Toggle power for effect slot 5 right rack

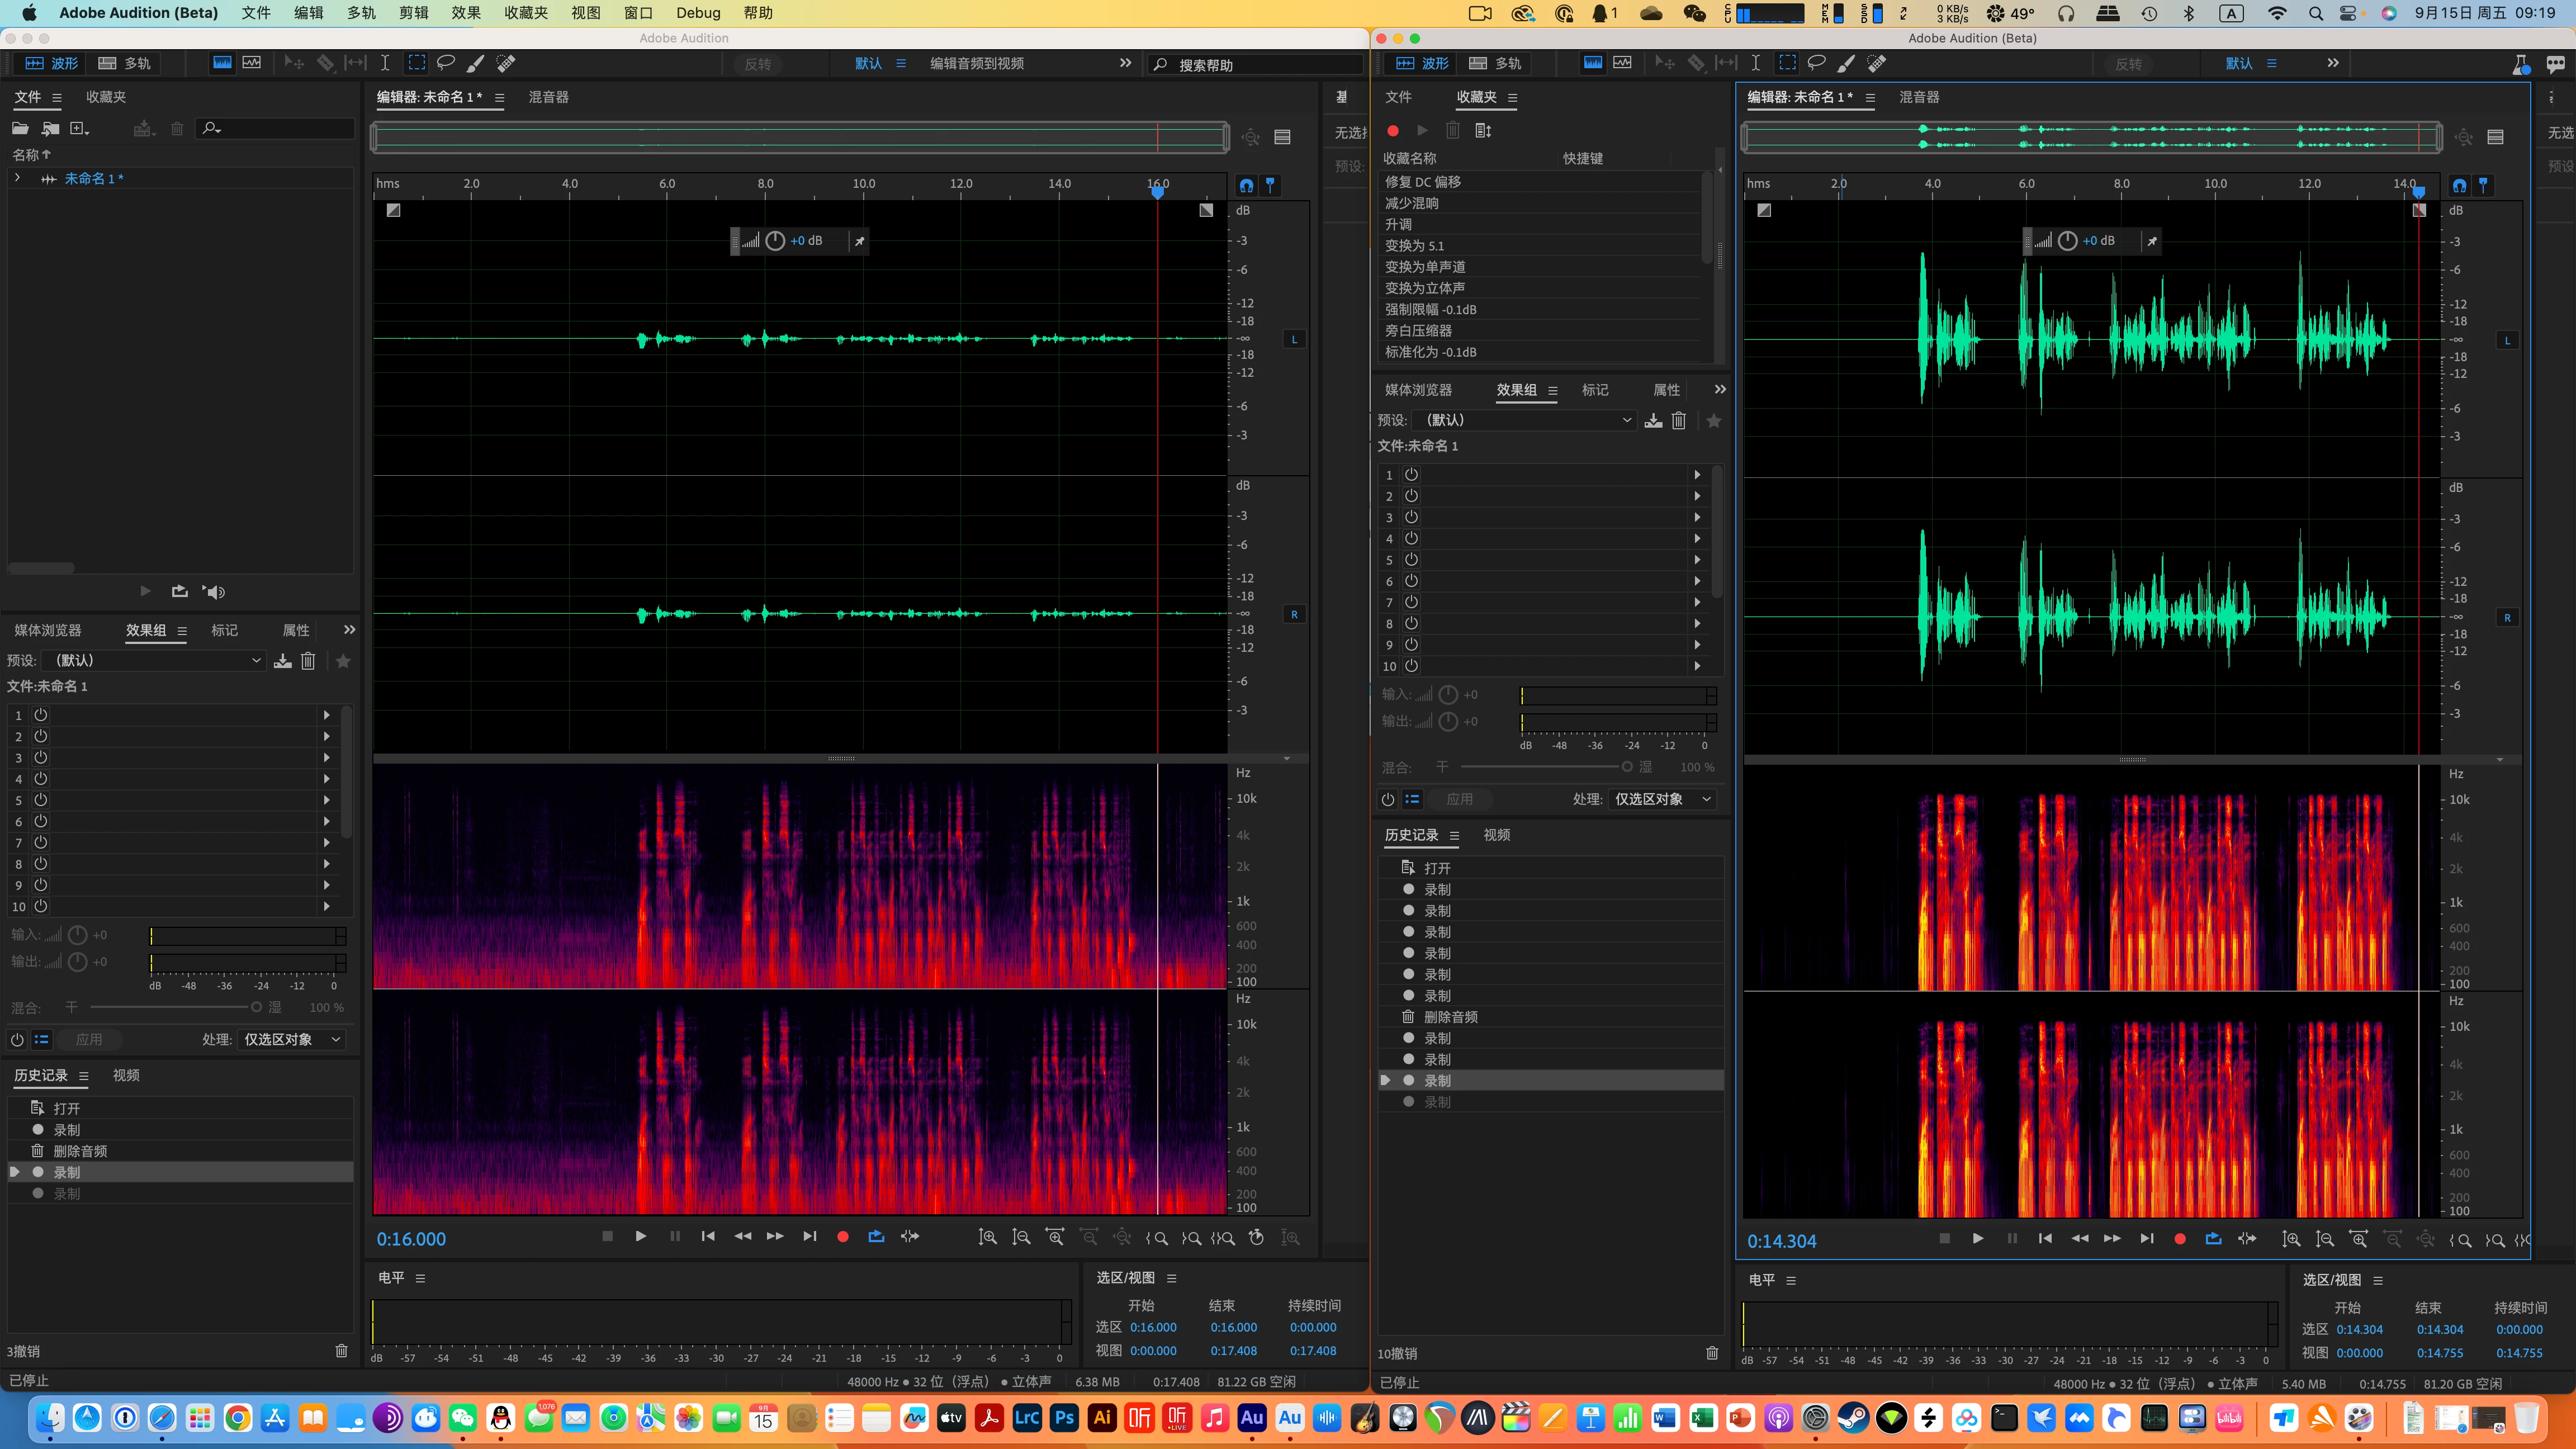(x=1411, y=560)
